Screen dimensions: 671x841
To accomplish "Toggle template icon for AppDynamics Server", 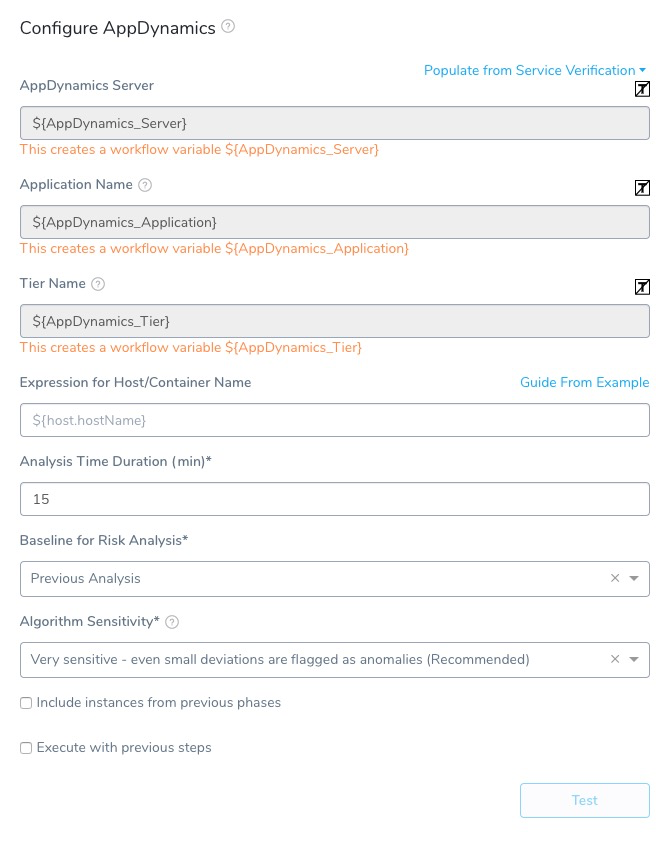I will pos(642,89).
